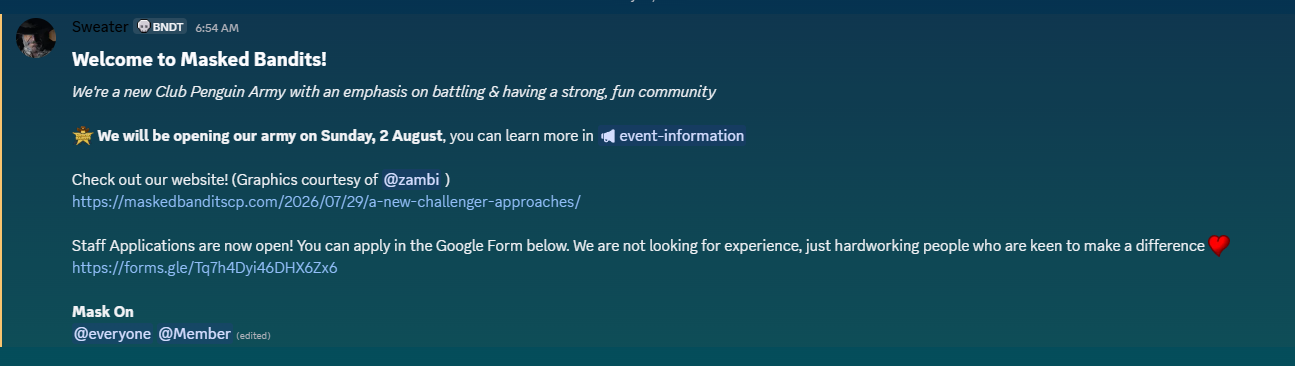The width and height of the screenshot is (1295, 366).
Task: Click the red heart emoji
Action: pyautogui.click(x=1218, y=246)
